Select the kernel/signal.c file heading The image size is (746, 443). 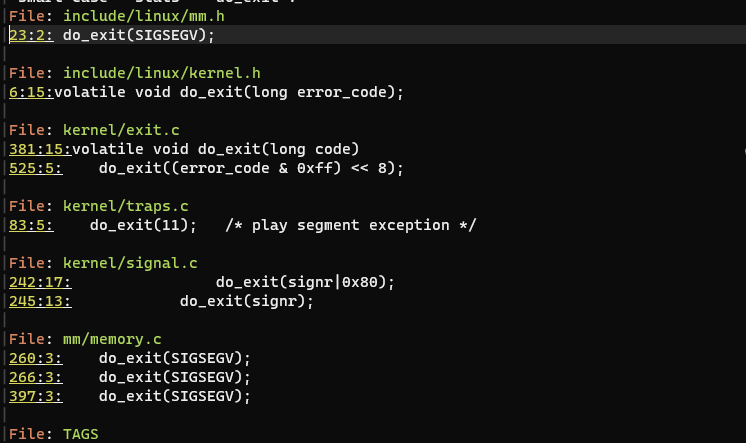tap(130, 263)
